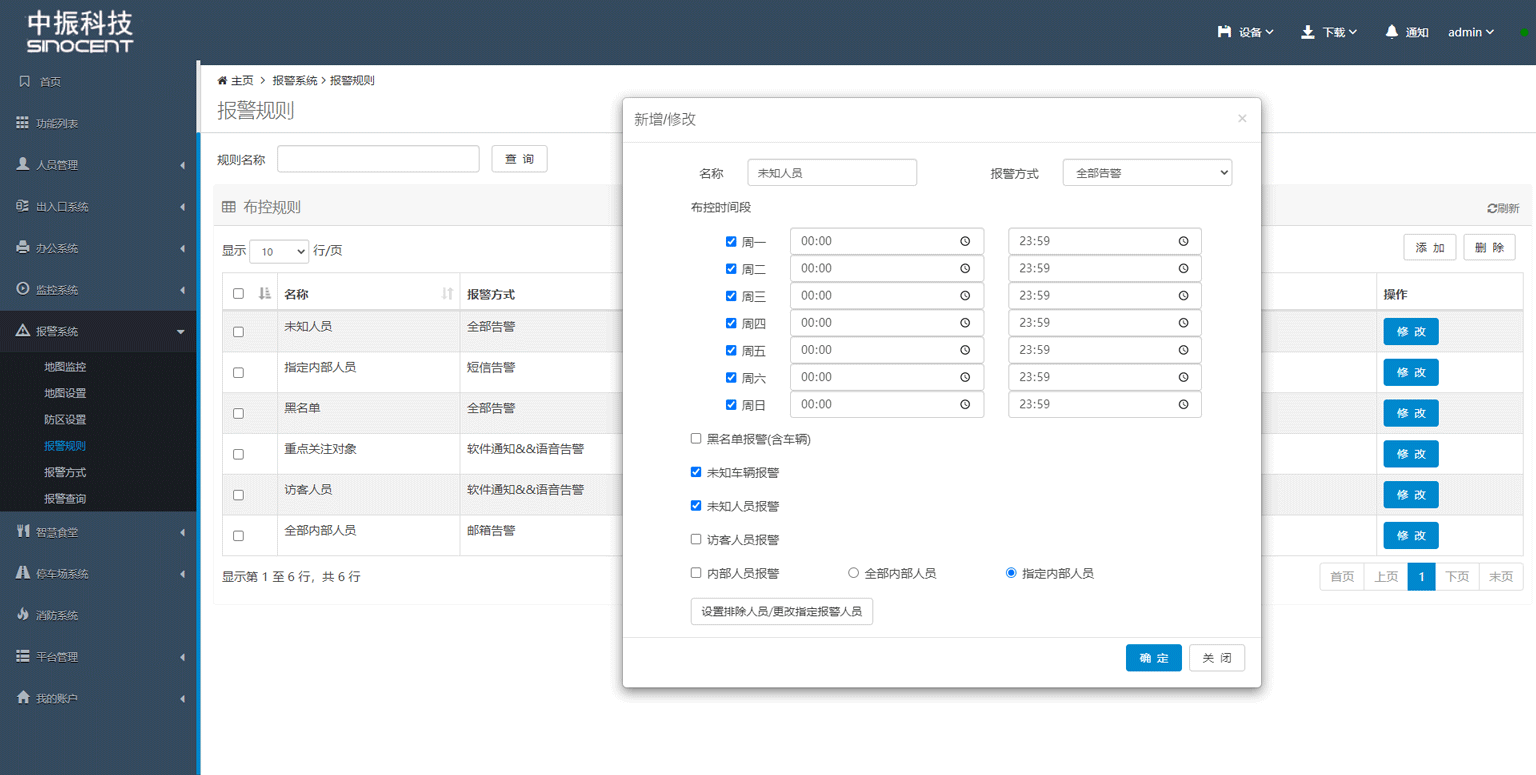Select the all internal personnel radio button
1536x775 pixels.
pyautogui.click(x=853, y=573)
